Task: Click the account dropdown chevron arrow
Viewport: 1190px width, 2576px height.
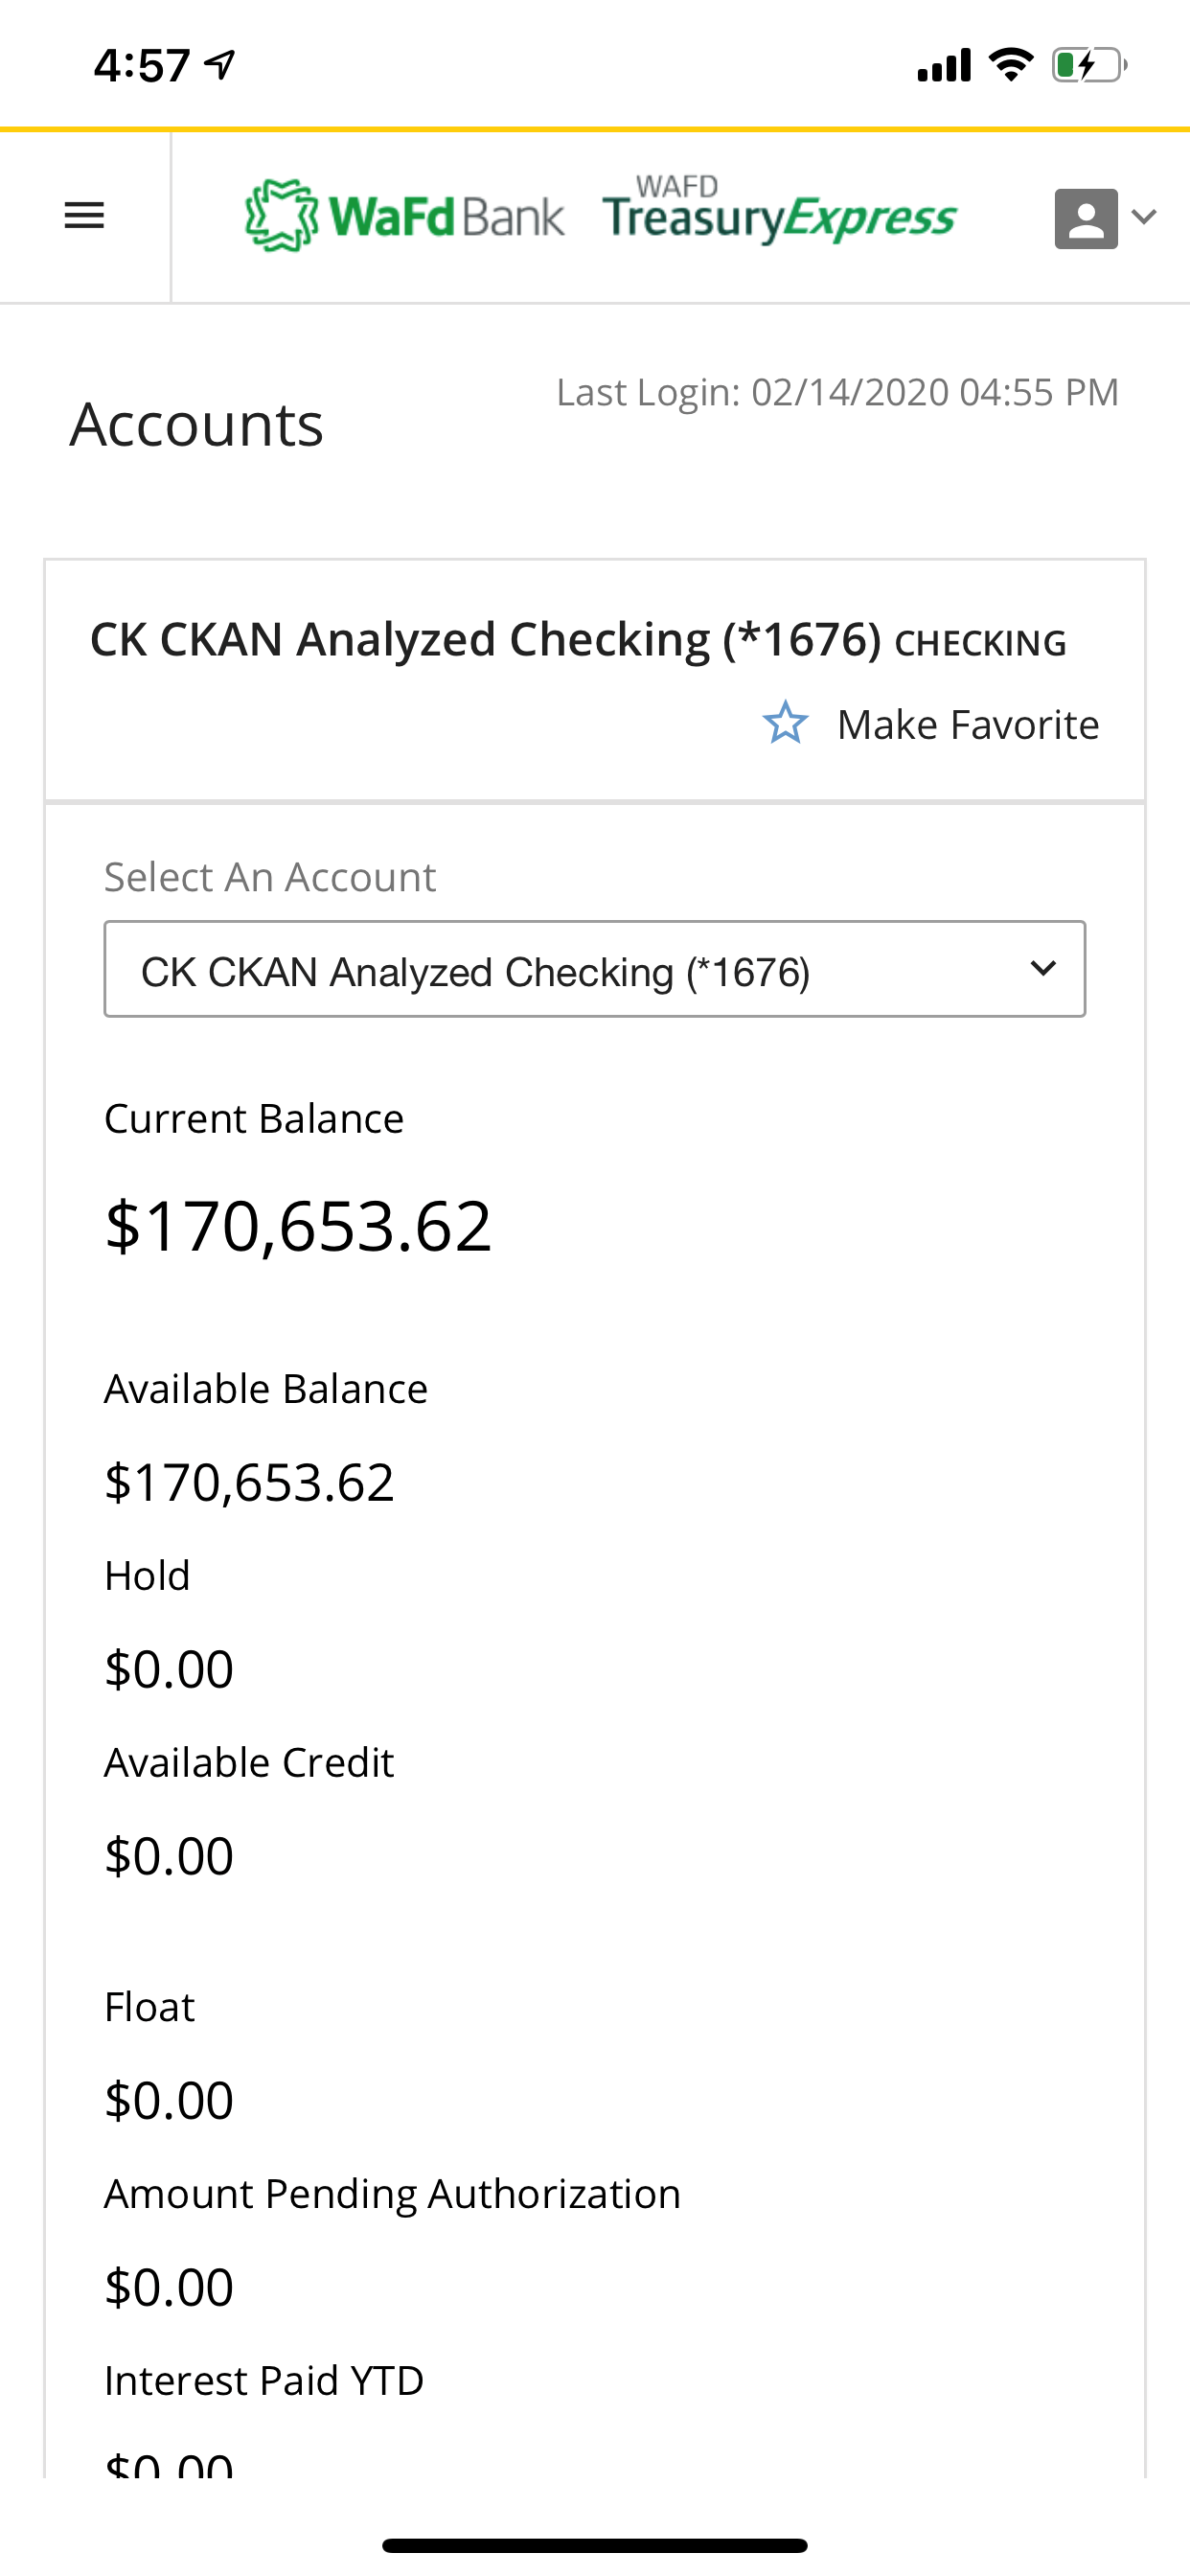Action: point(1043,968)
